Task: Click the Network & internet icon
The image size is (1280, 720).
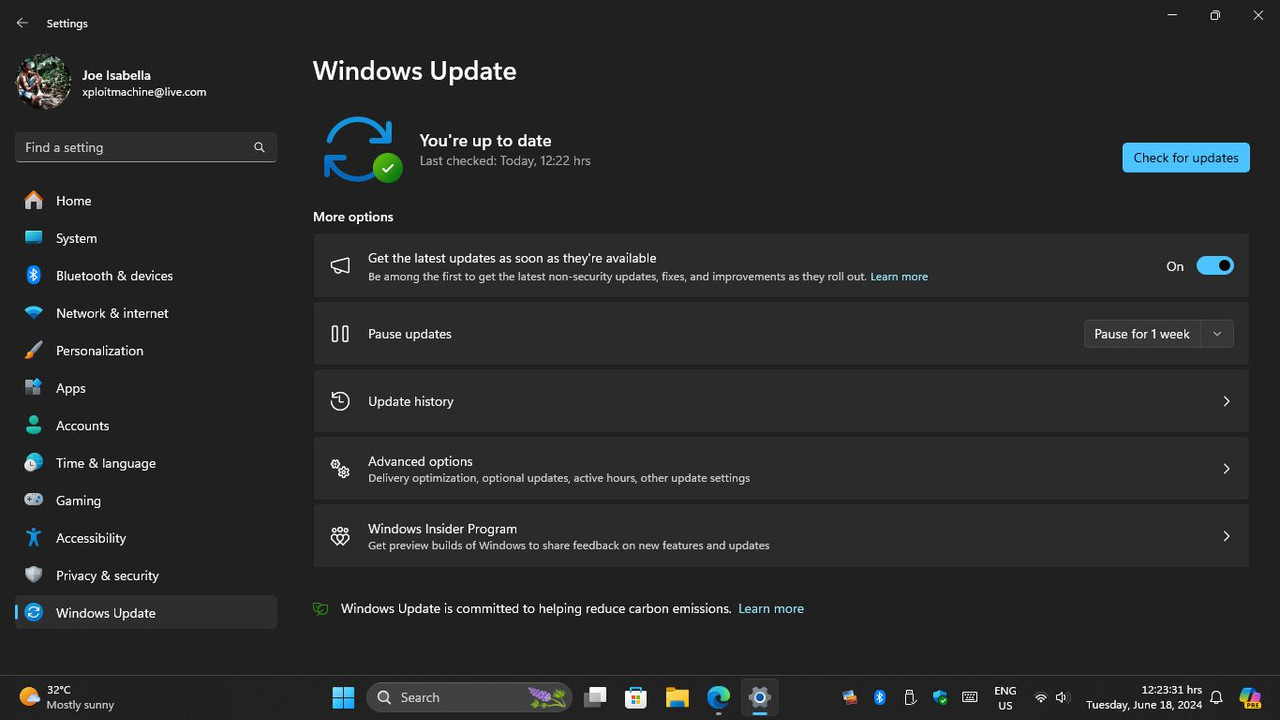Action: [33, 313]
